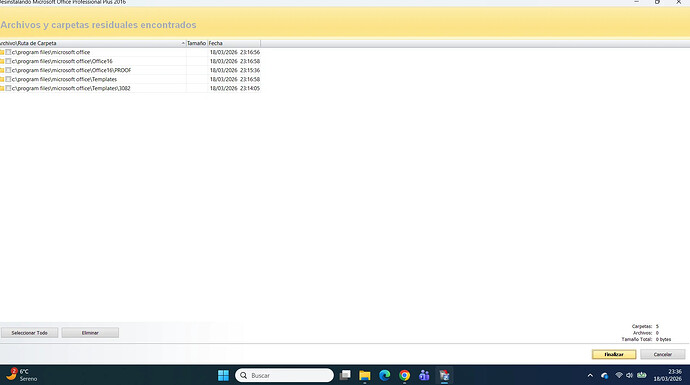Select the row ending in microsoft office\Templates
690x385 pixels.
(64, 79)
